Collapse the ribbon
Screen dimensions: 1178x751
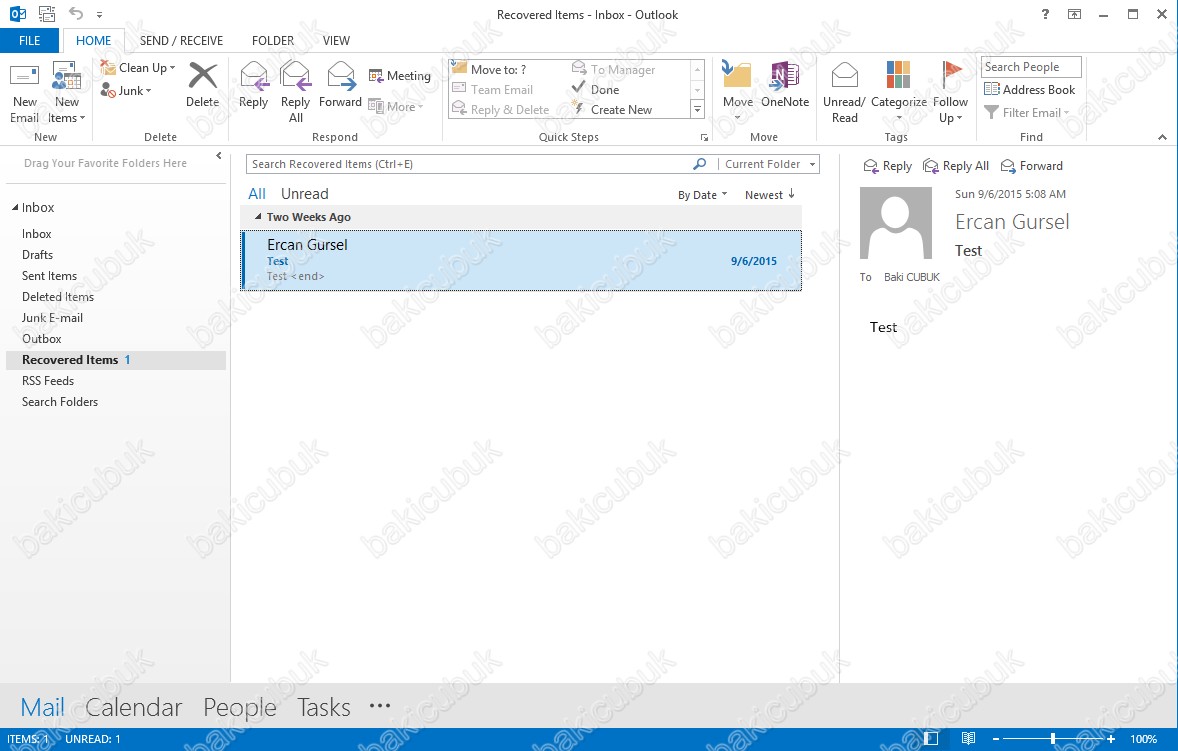click(x=1161, y=137)
